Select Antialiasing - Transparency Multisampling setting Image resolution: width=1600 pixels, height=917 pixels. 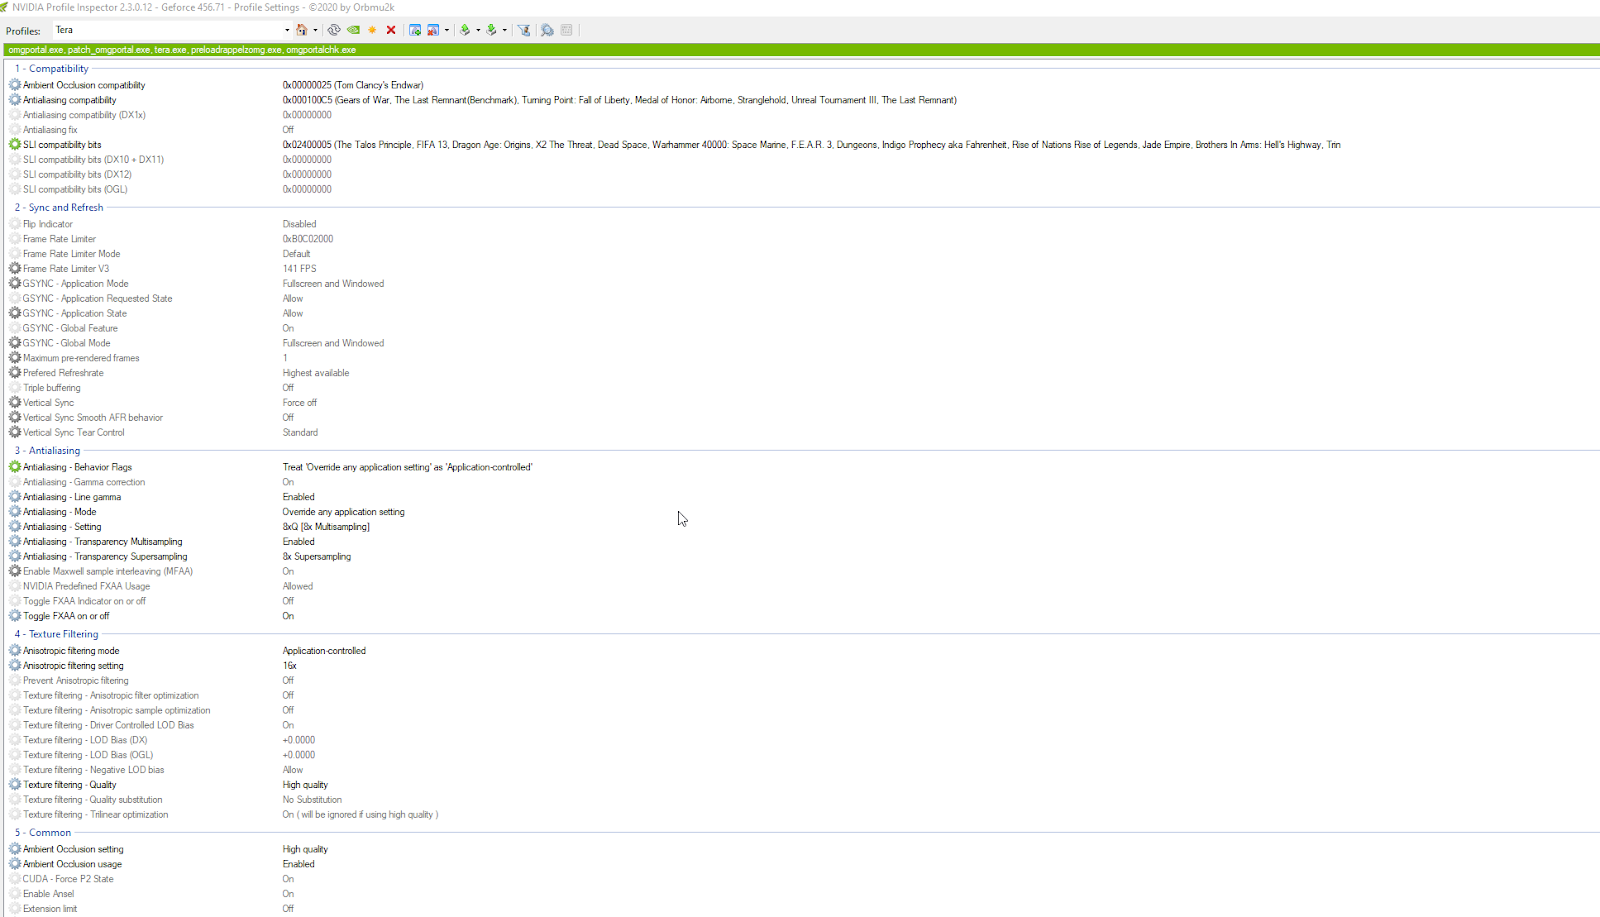tap(103, 542)
